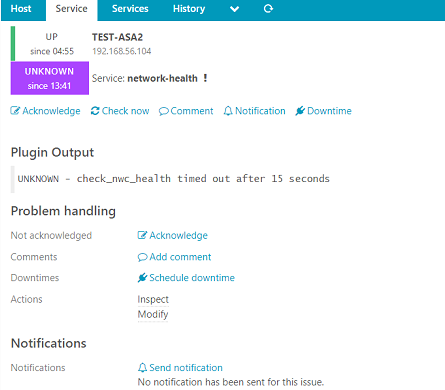
Task: Click the exclamation mark next to network-health
Action: tap(205, 78)
